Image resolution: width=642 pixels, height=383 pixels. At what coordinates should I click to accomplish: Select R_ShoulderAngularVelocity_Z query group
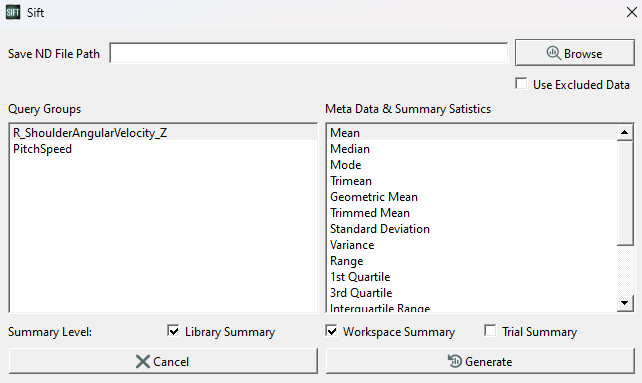coord(163,133)
